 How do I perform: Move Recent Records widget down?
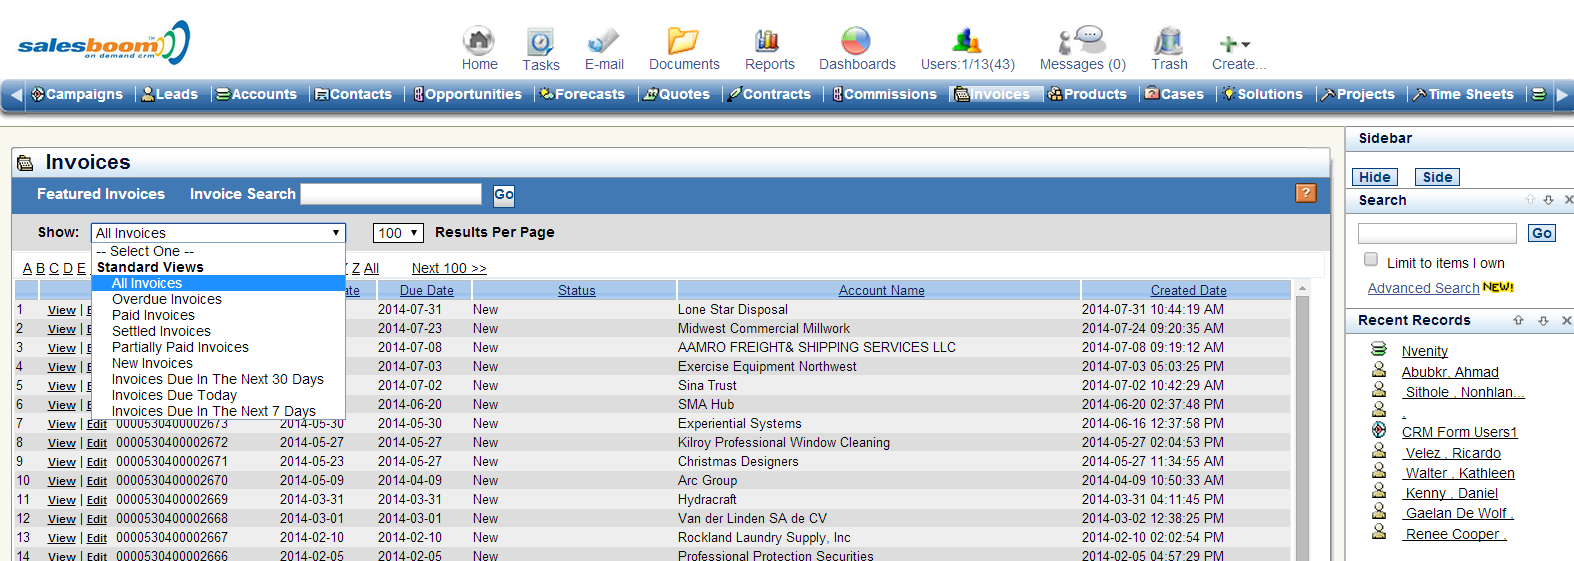(x=1543, y=320)
